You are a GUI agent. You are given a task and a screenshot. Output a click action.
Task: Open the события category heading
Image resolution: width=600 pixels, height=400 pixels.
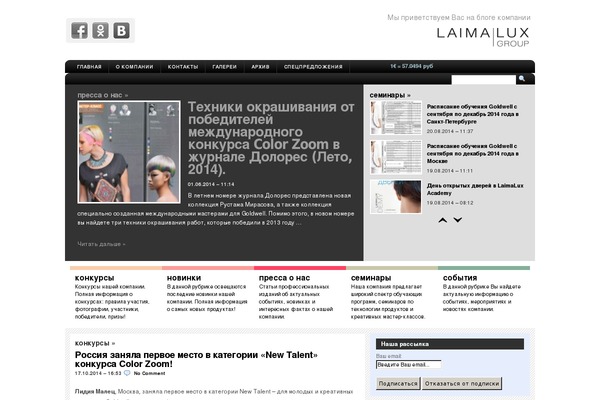tap(460, 278)
